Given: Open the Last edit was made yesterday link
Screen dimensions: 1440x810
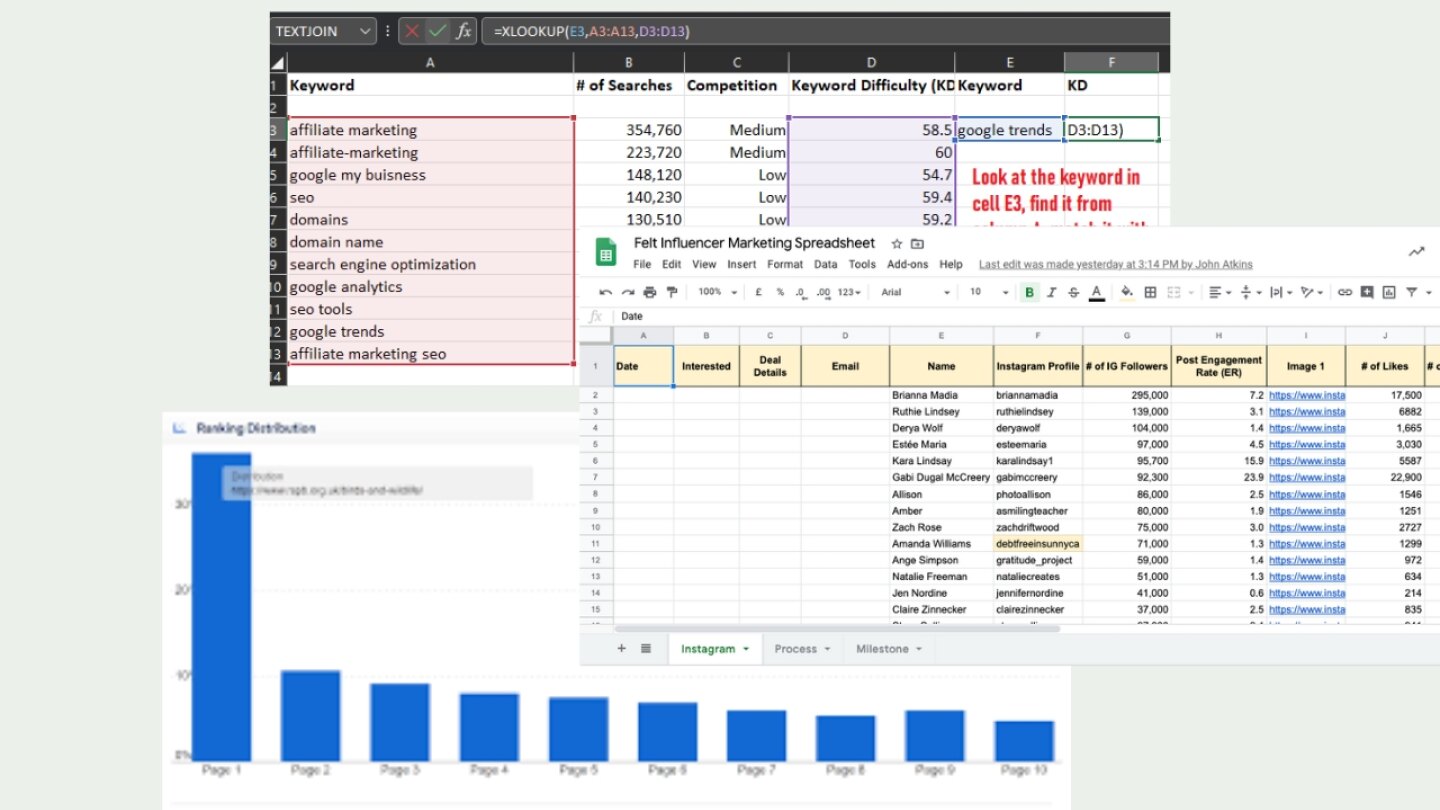Looking at the screenshot, I should (x=1115, y=264).
